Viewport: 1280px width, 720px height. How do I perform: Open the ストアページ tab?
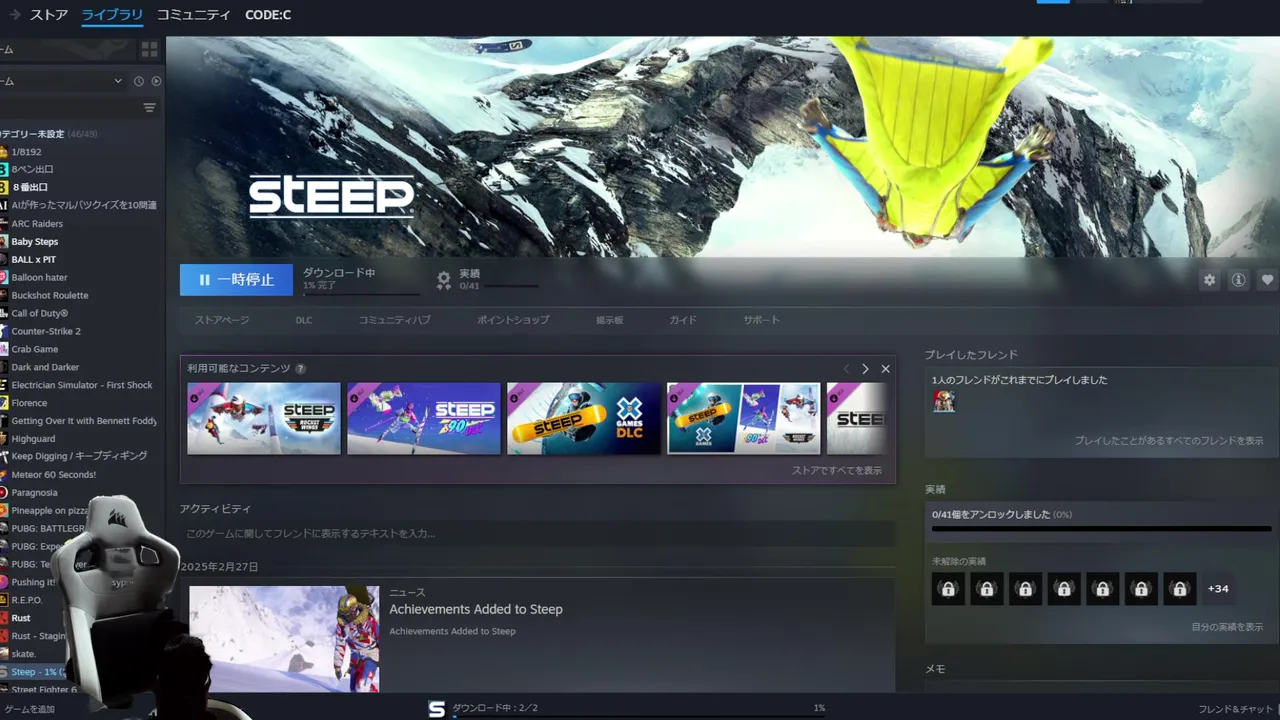[x=222, y=320]
